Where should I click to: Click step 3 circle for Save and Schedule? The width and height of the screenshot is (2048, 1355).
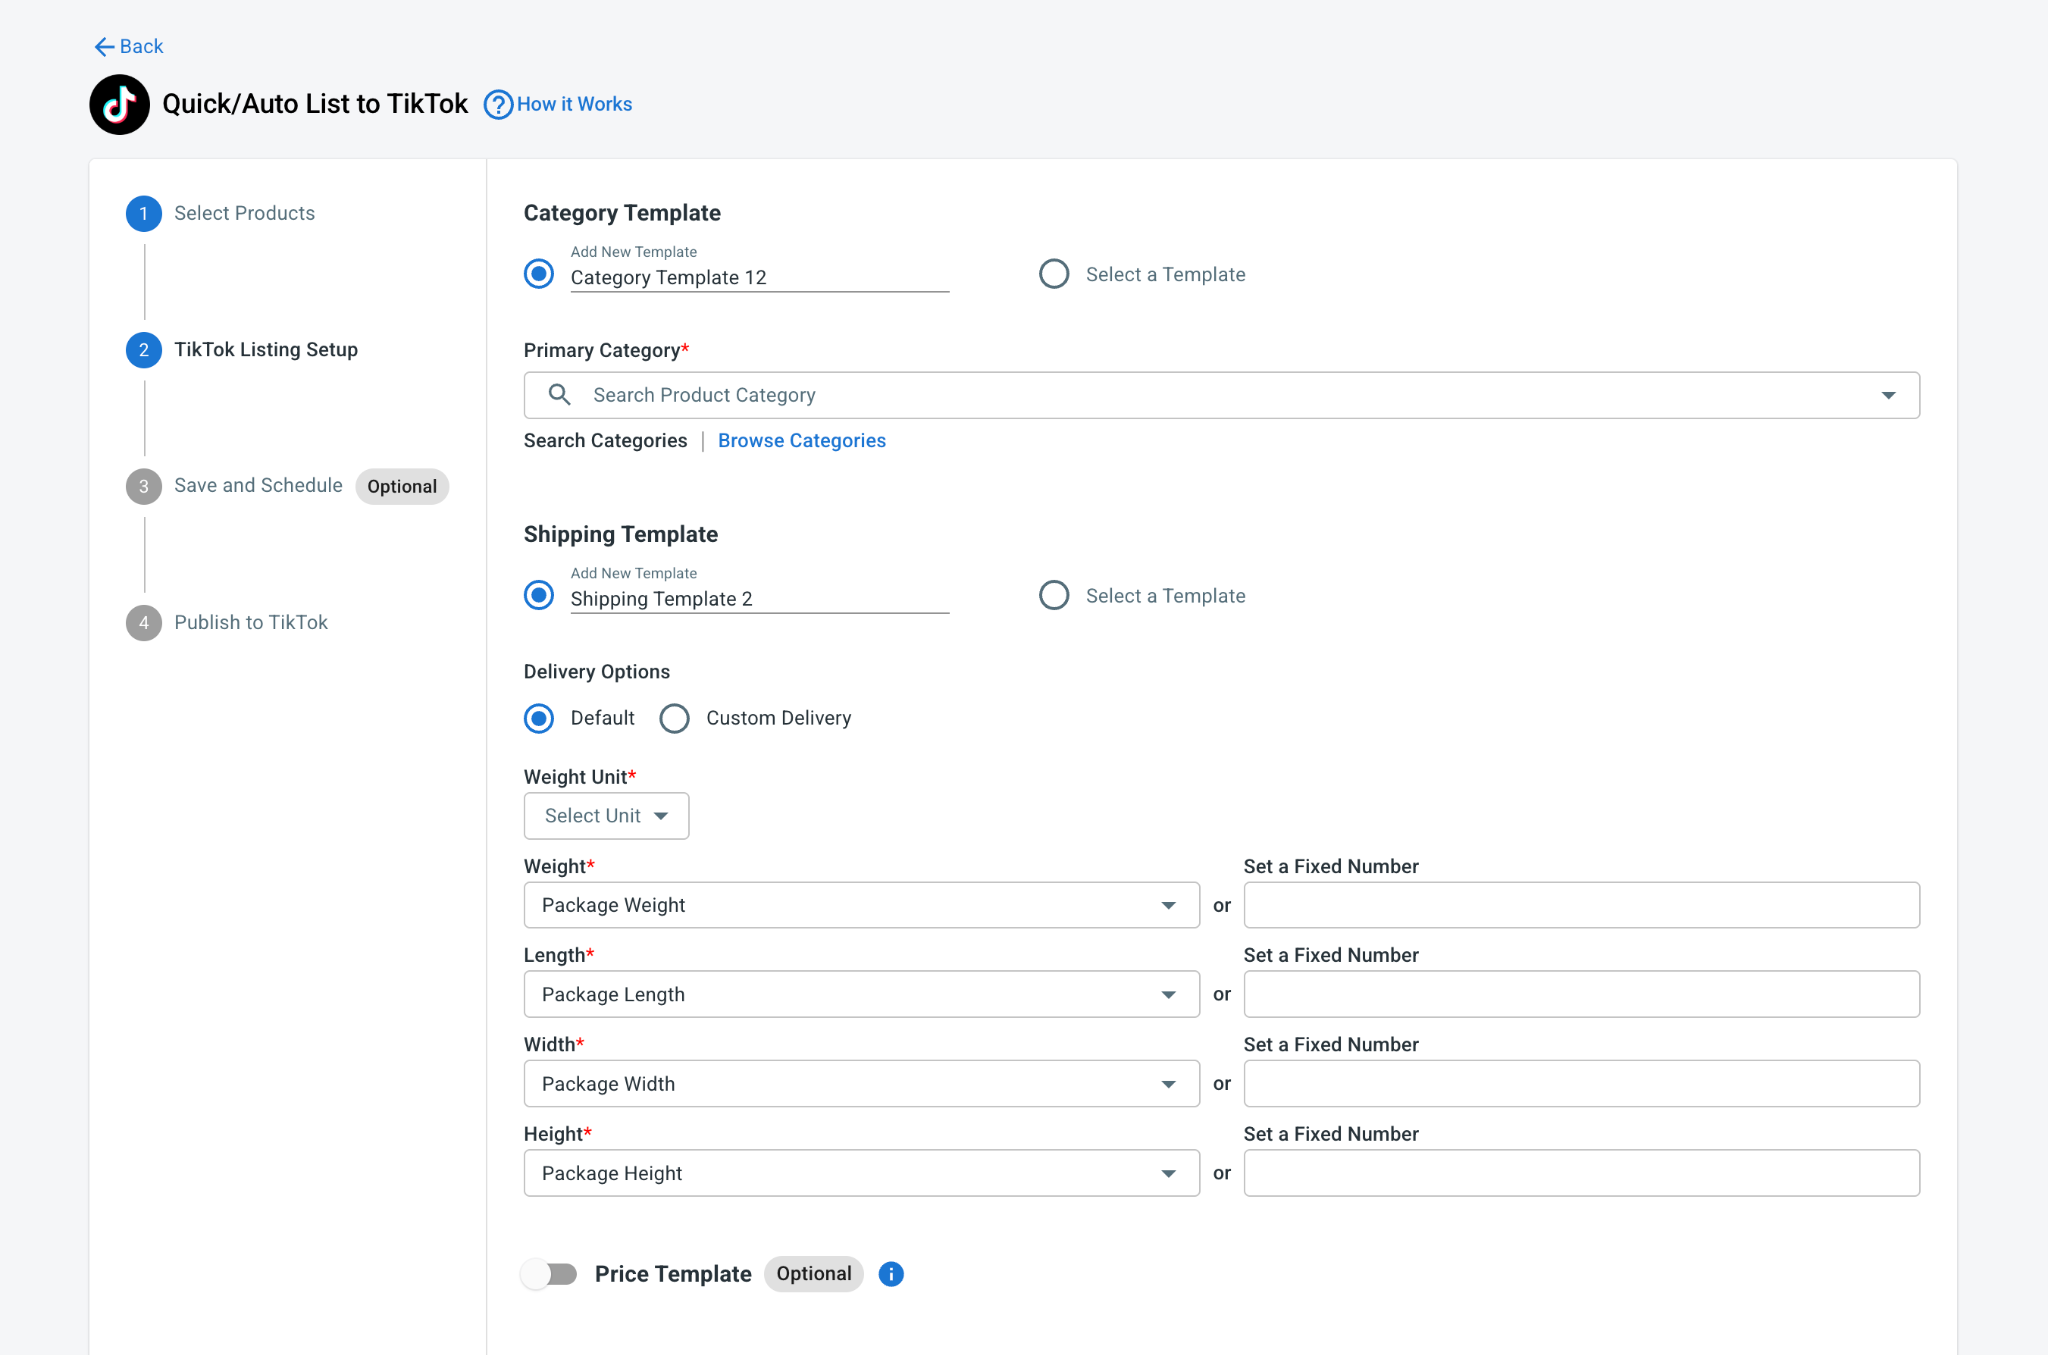(144, 486)
